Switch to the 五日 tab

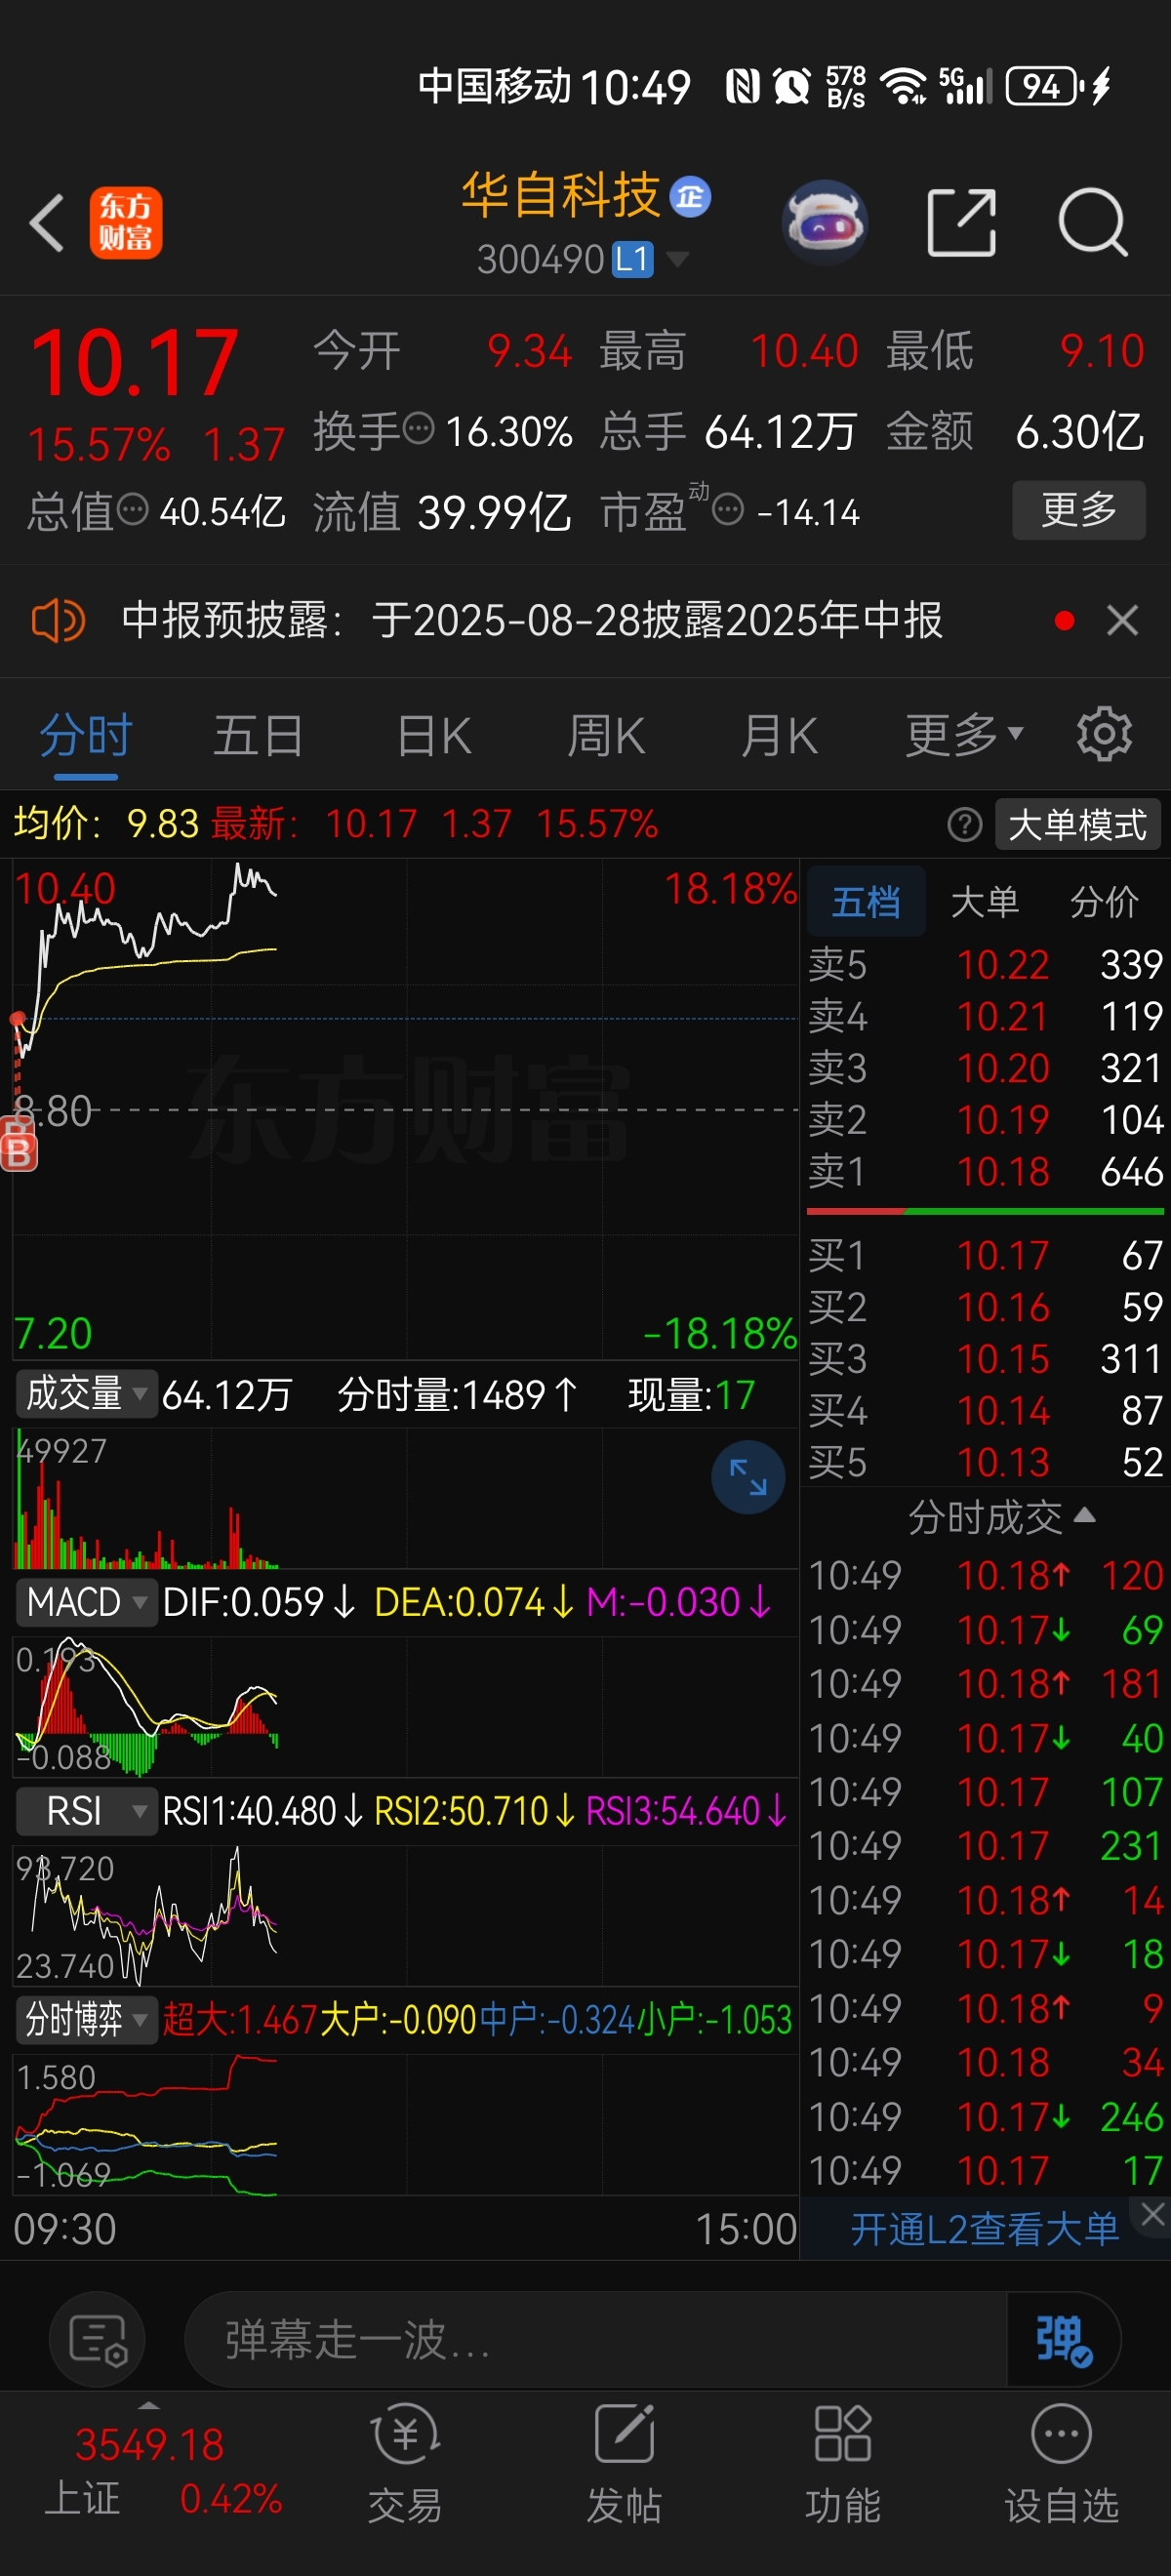[x=258, y=735]
